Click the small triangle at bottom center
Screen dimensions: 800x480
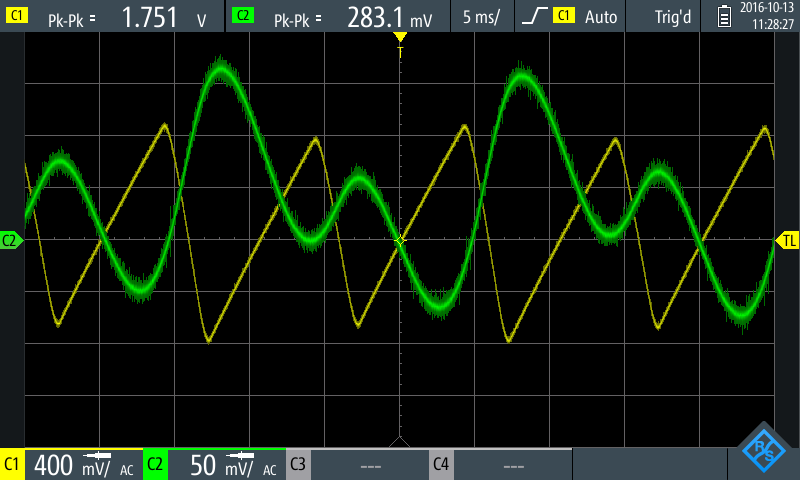[400, 441]
